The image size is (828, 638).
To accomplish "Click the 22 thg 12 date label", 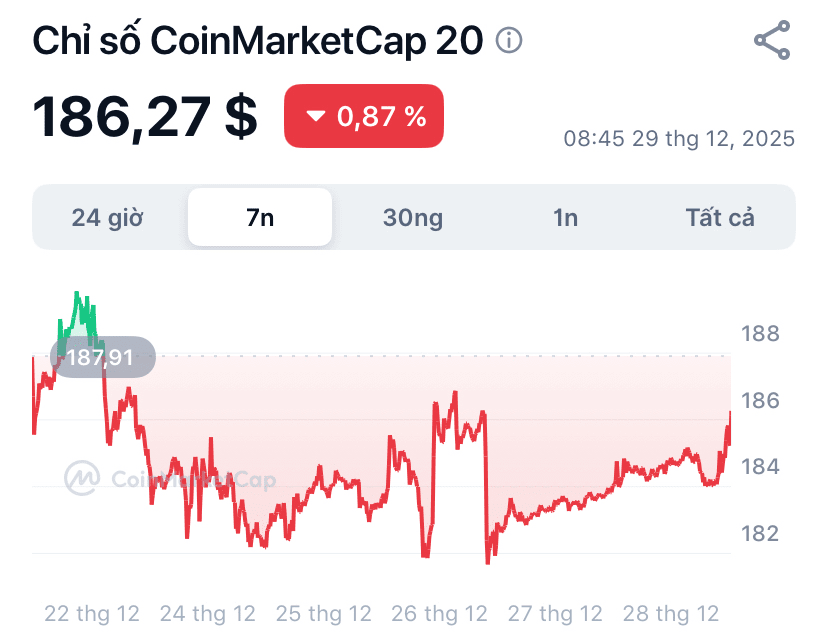I will pyautogui.click(x=92, y=613).
